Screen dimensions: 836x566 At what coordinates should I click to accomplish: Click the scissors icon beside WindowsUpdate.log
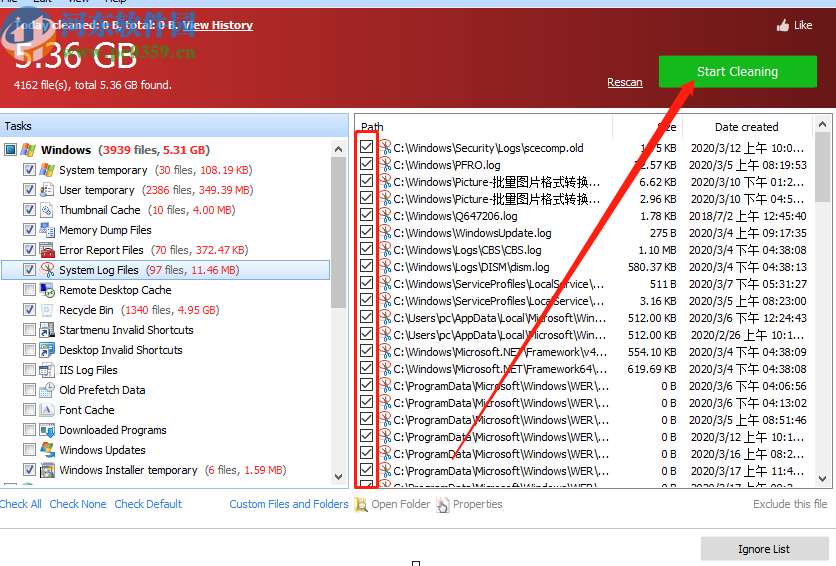click(x=385, y=232)
